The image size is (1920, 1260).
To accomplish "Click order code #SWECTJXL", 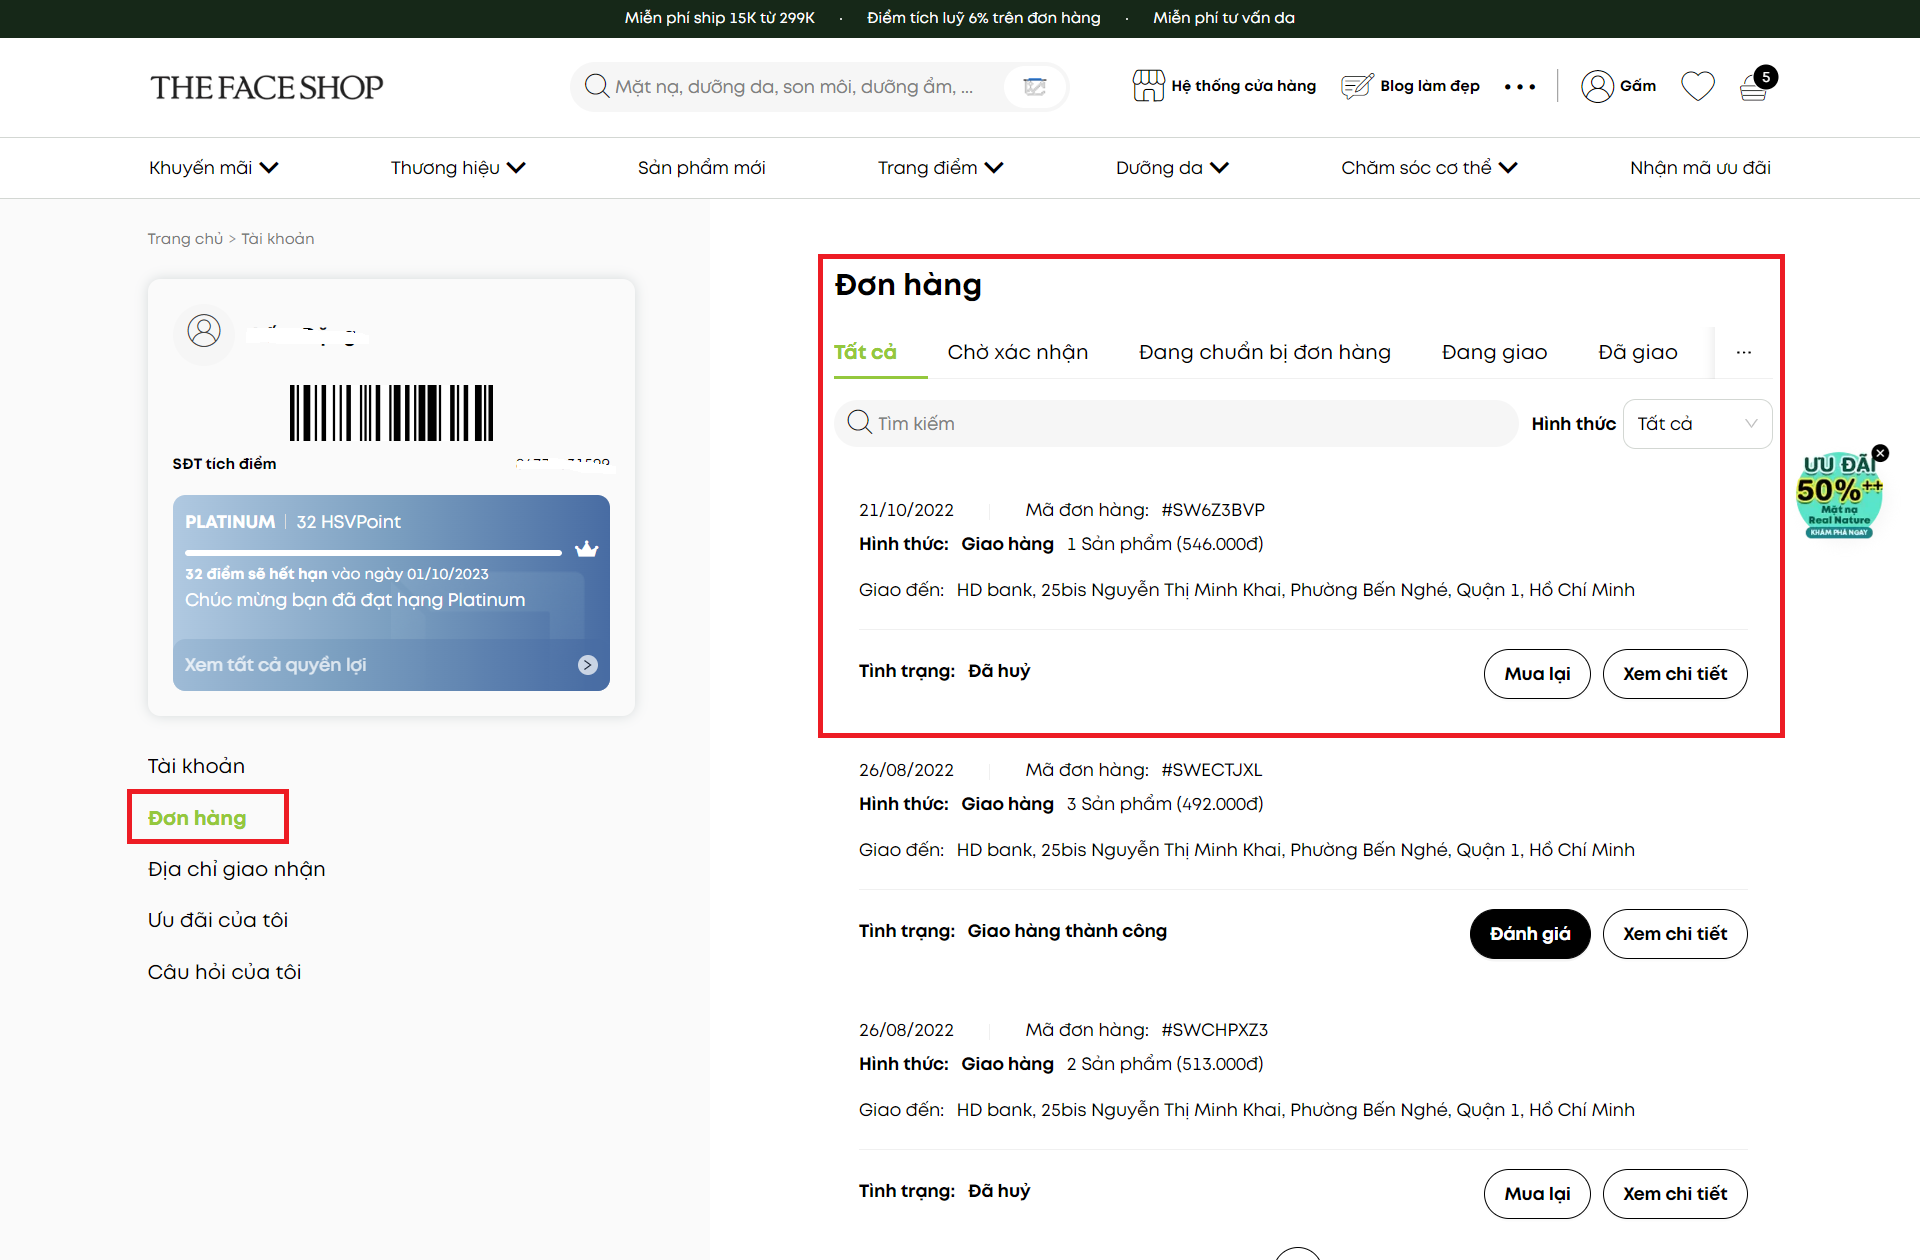I will [1212, 770].
